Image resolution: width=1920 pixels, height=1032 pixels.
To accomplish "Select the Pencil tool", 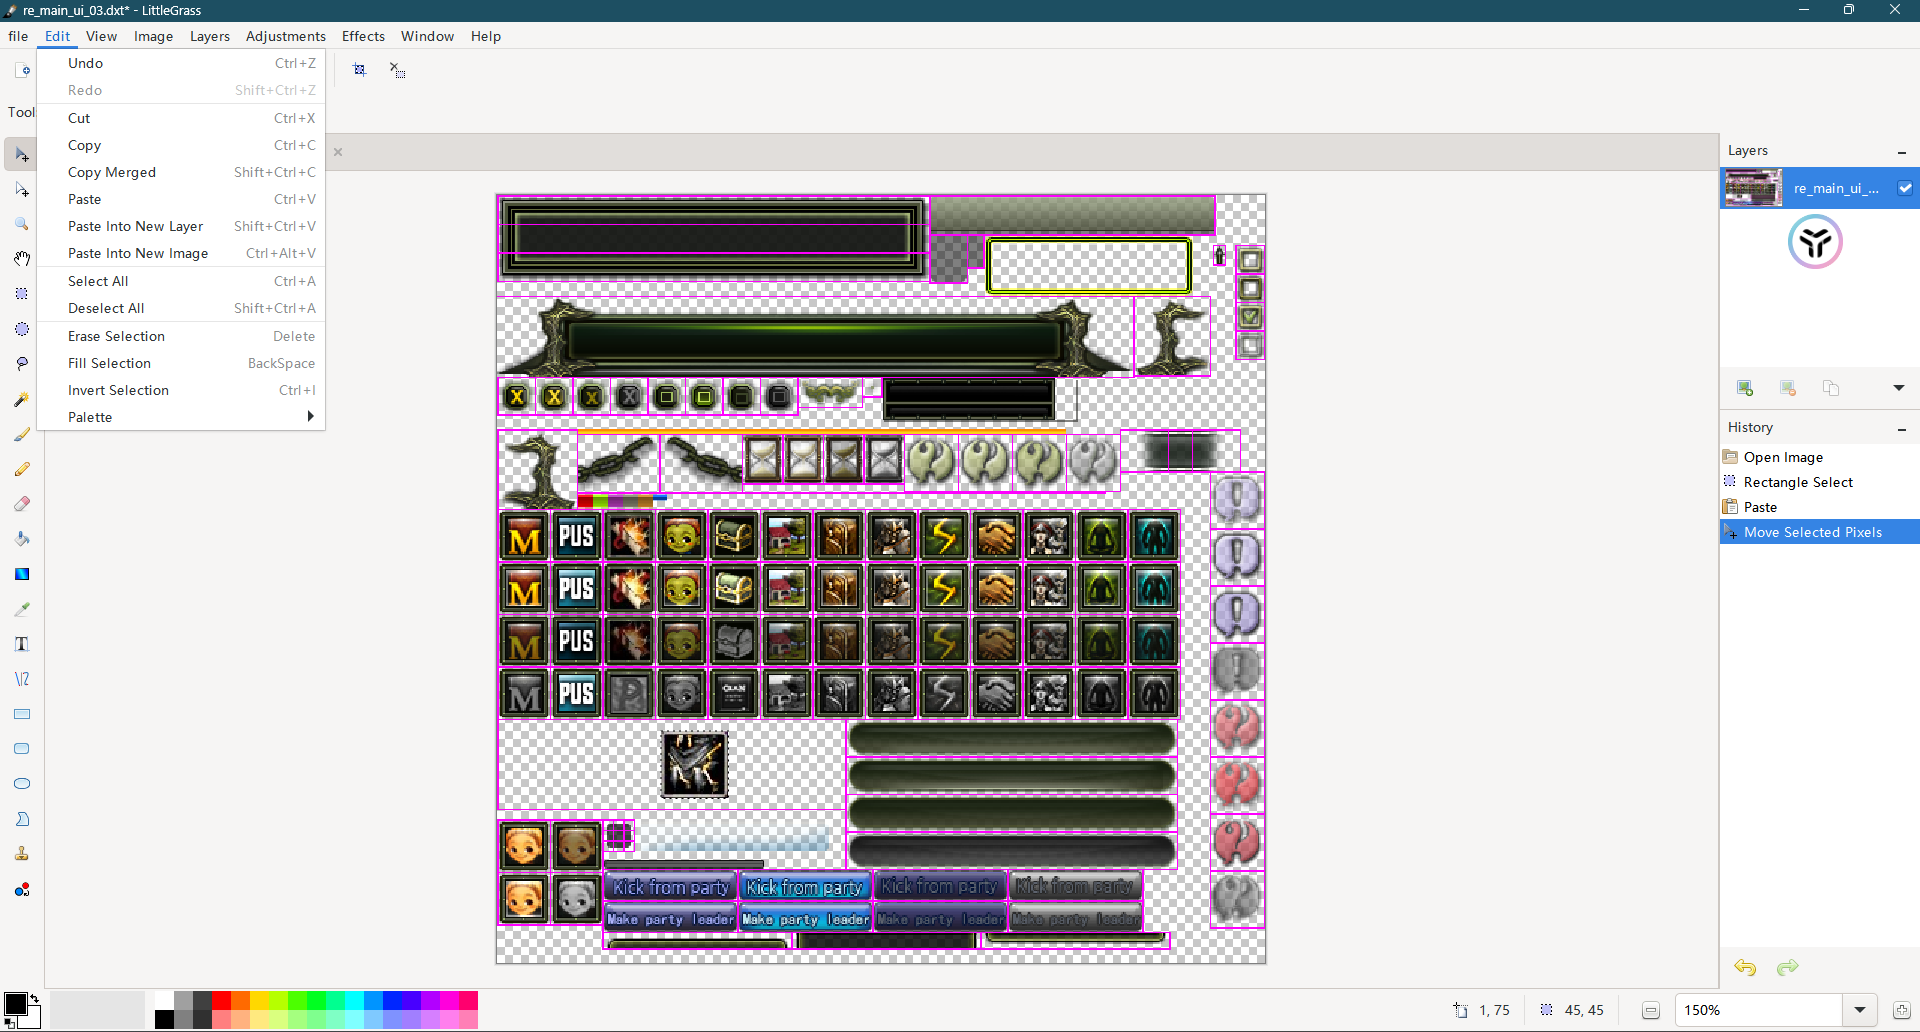I will coord(22,469).
